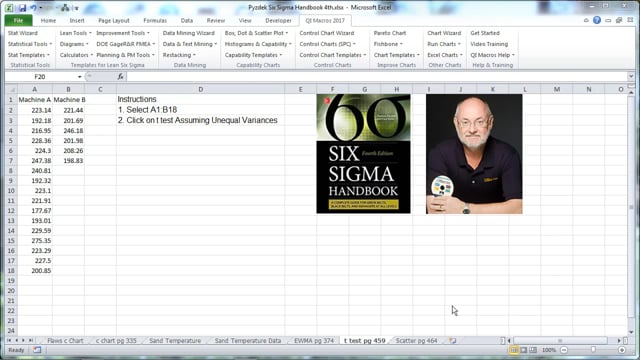Click the Excel Help question mark icon
This screenshot has height=360, width=640.
(597, 20)
